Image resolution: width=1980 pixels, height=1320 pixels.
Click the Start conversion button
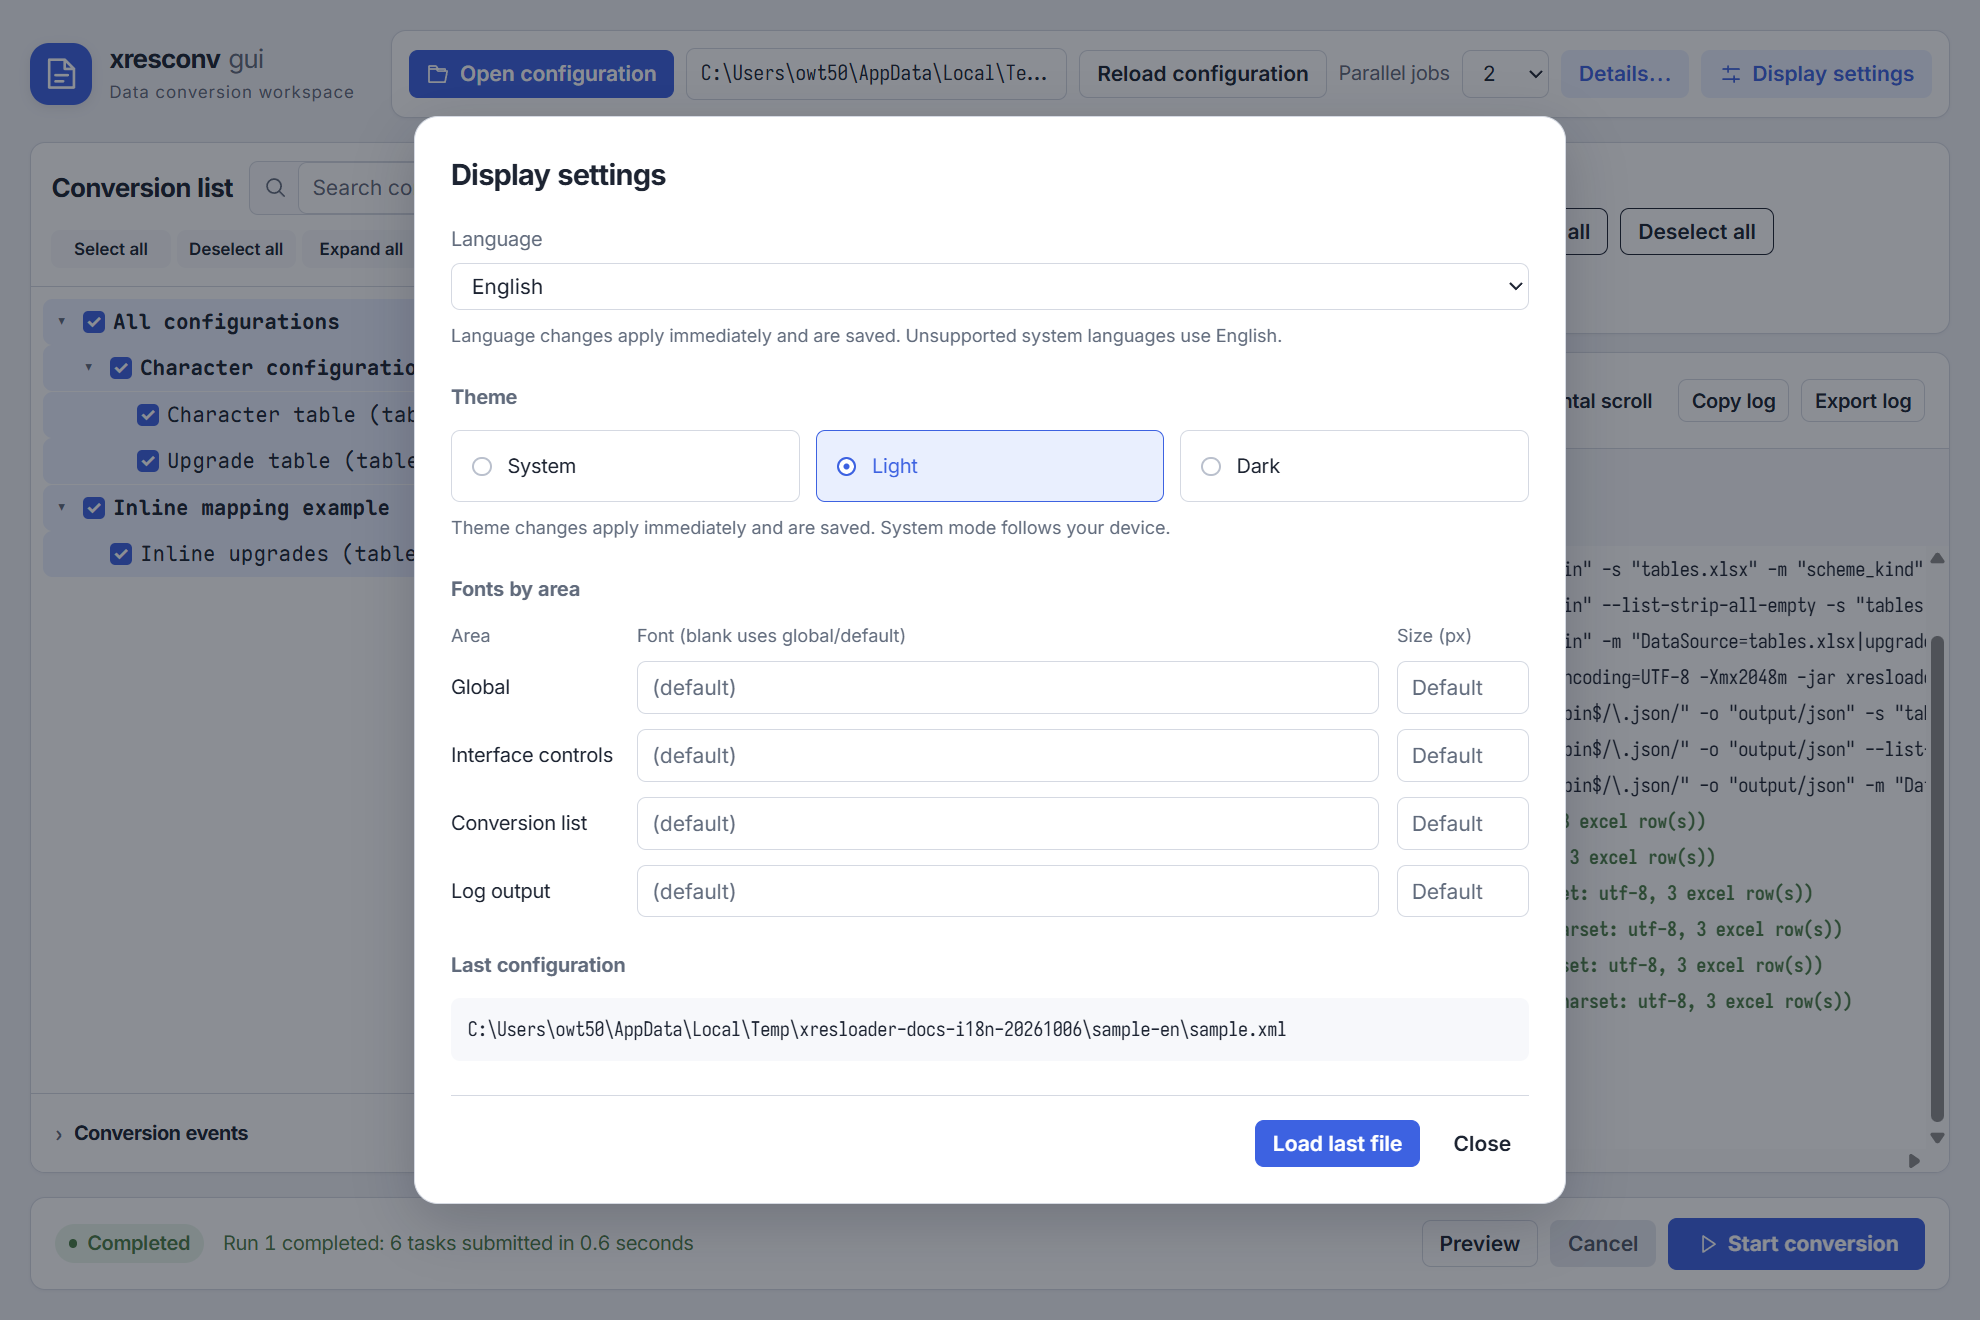tap(1796, 1244)
